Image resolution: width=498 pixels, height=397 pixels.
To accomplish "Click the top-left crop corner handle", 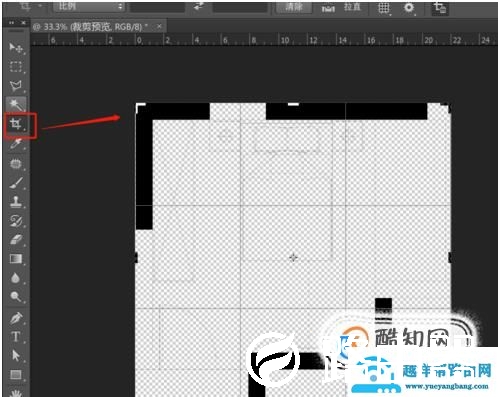I will (139, 107).
